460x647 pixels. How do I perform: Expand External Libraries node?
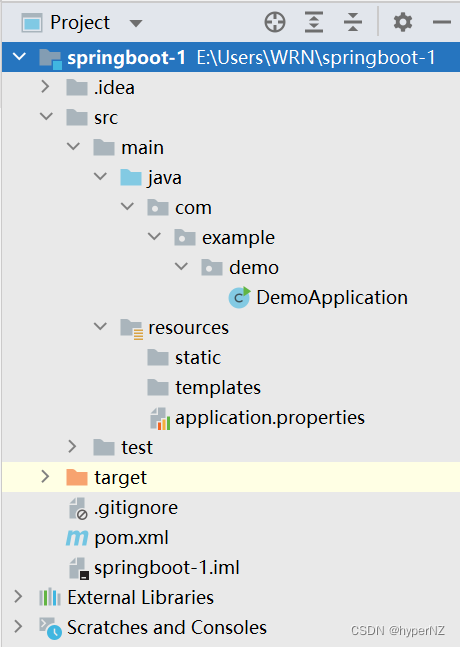tap(18, 597)
